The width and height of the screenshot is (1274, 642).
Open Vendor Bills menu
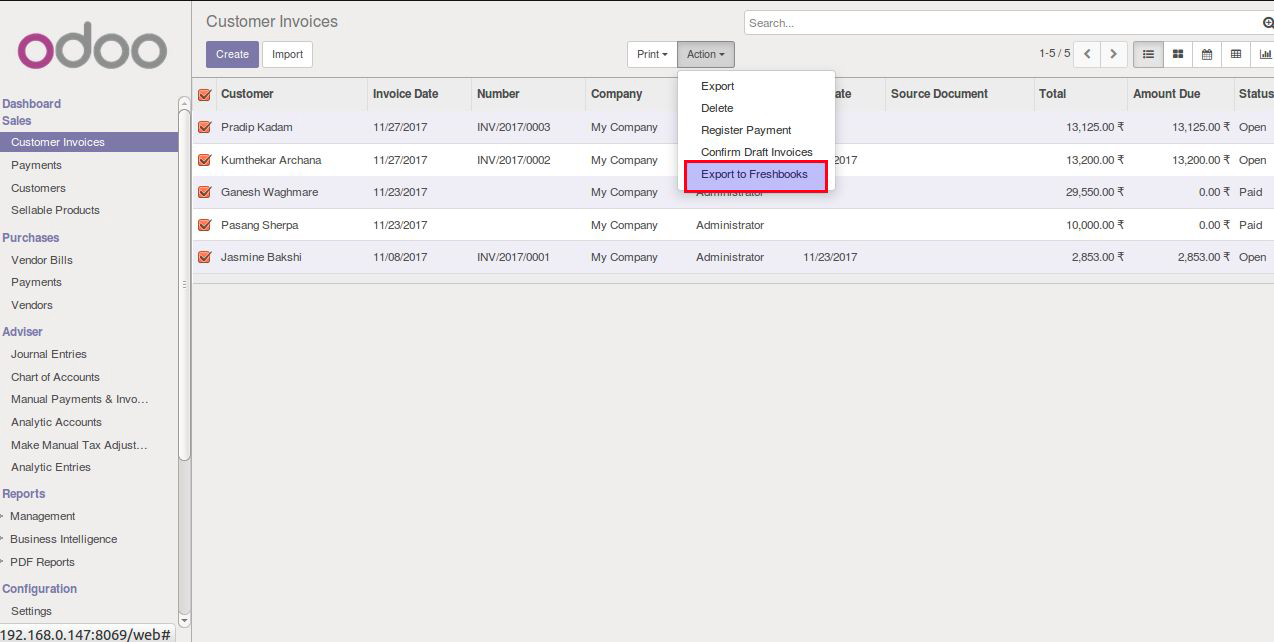click(x=42, y=260)
